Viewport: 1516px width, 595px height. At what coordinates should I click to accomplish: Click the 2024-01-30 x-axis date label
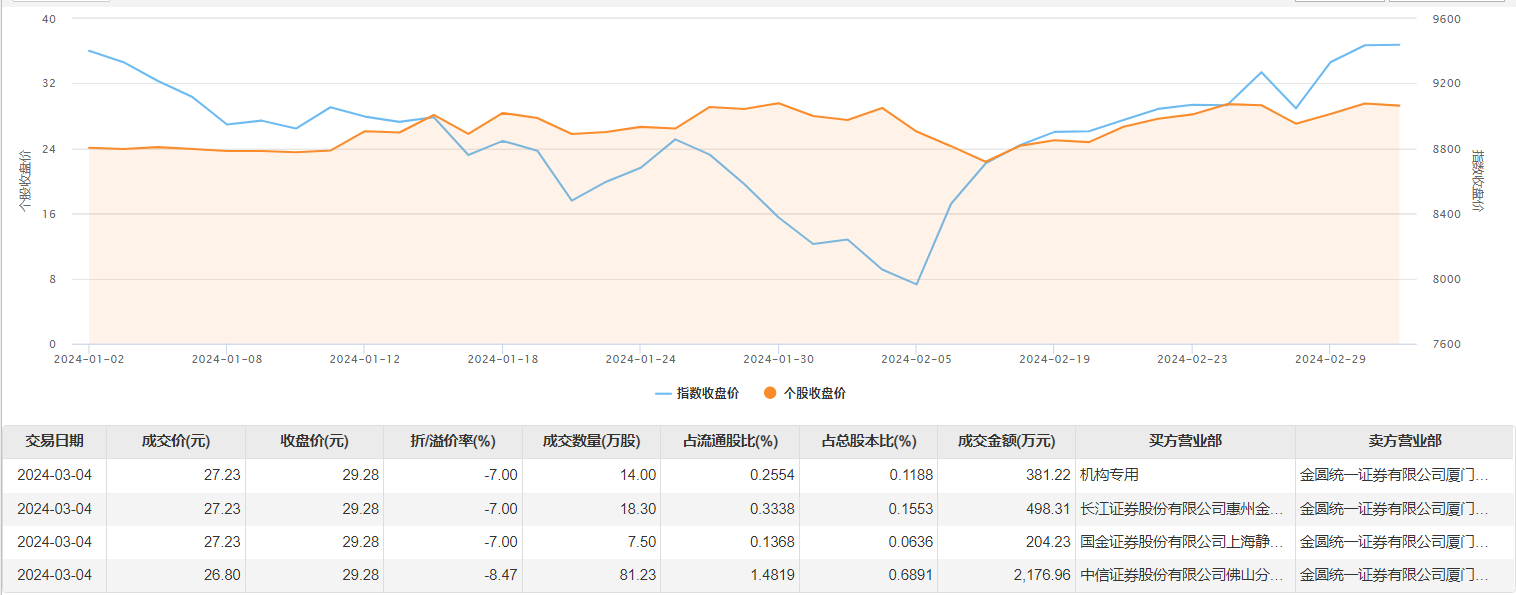(778, 358)
